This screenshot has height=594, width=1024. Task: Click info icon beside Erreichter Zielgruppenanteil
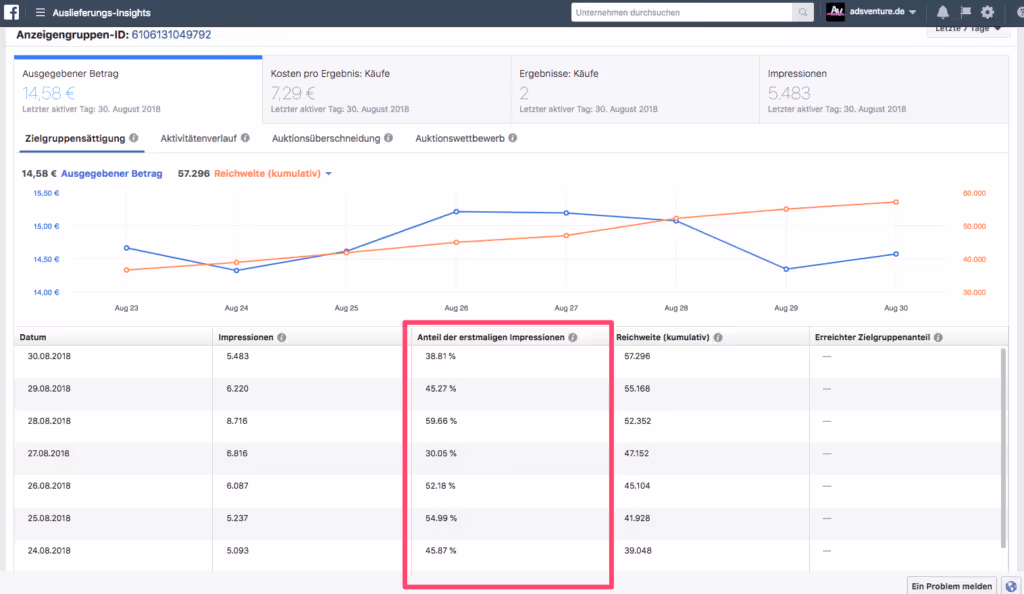[x=938, y=337]
